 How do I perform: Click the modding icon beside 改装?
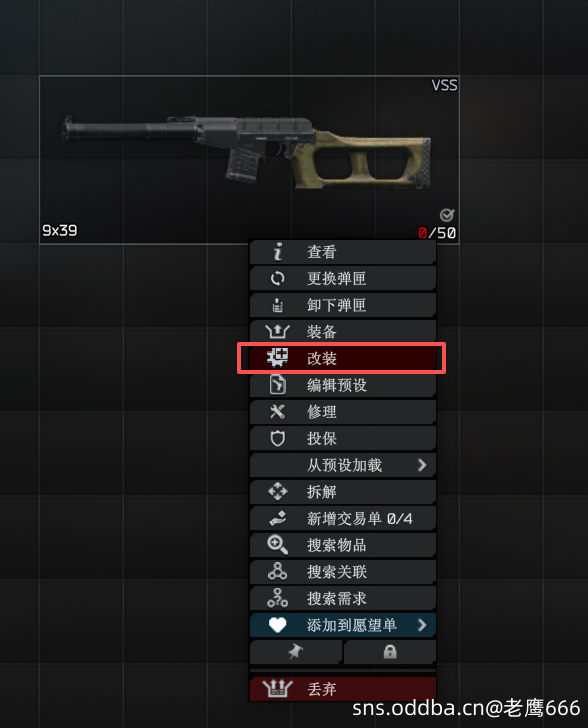pos(277,358)
